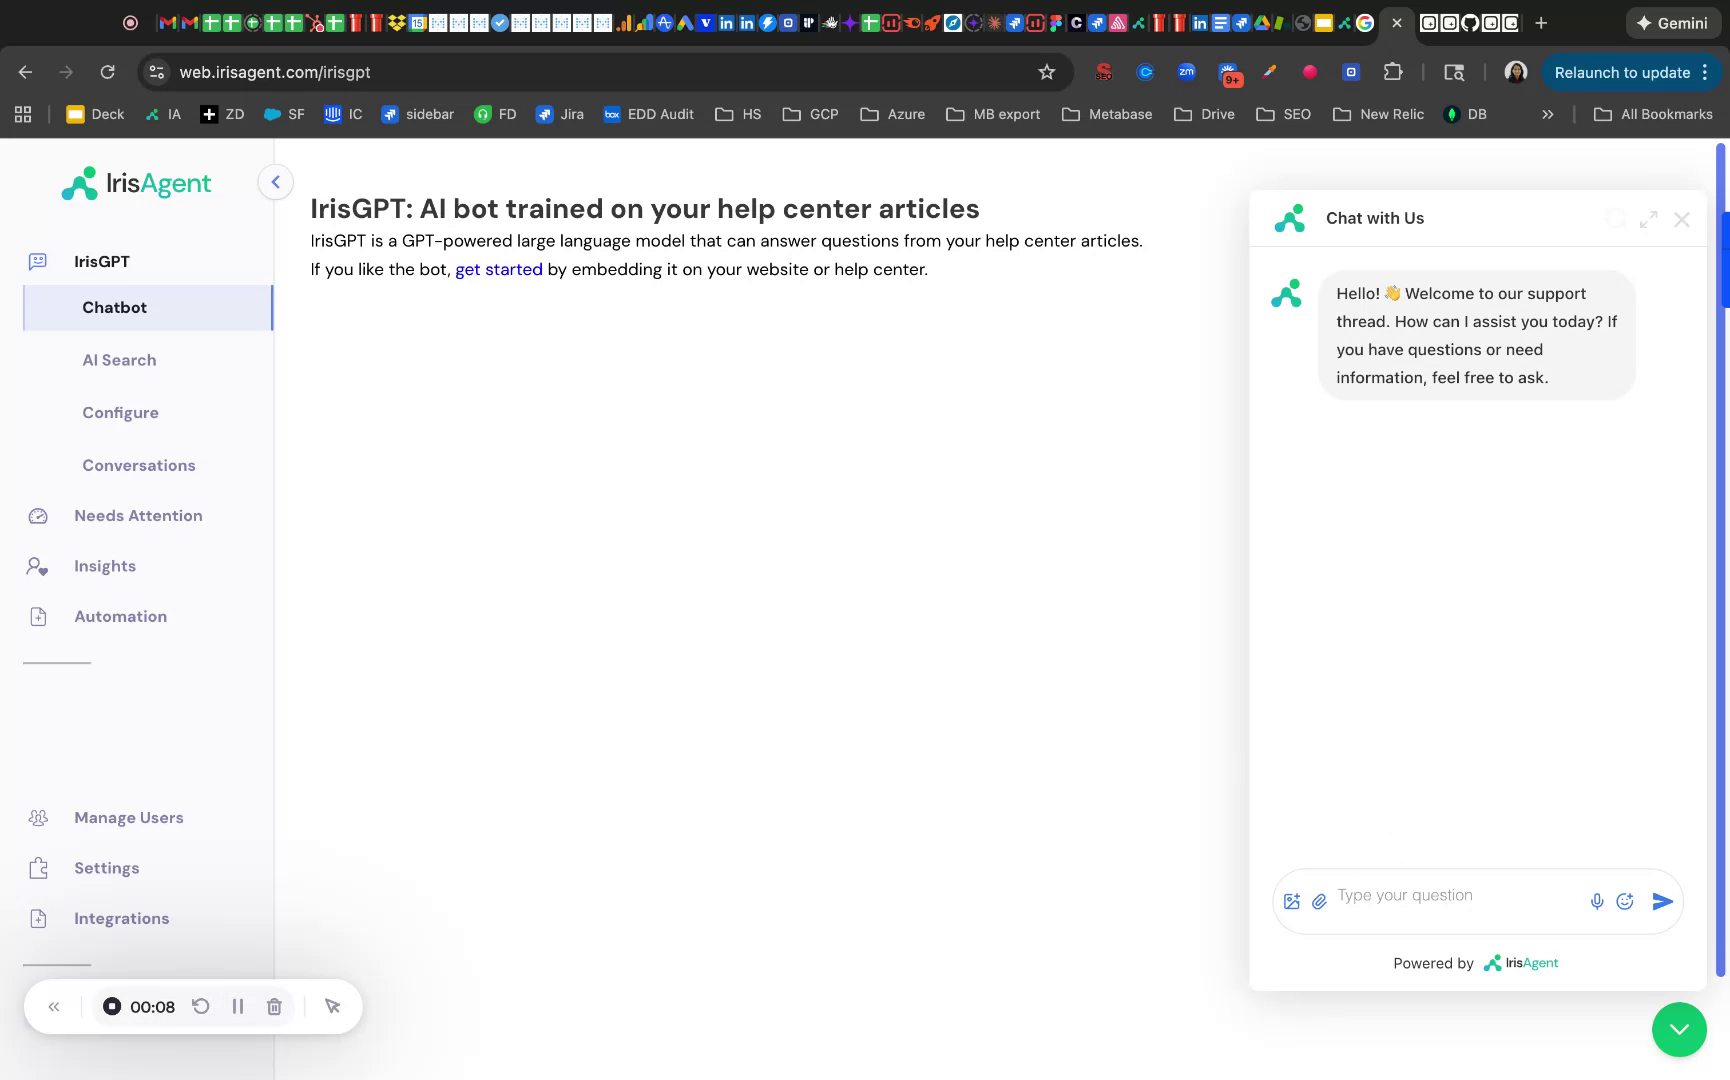Collapse the recorder toolbar with the double chevron
The height and width of the screenshot is (1080, 1730).
coord(54,1006)
